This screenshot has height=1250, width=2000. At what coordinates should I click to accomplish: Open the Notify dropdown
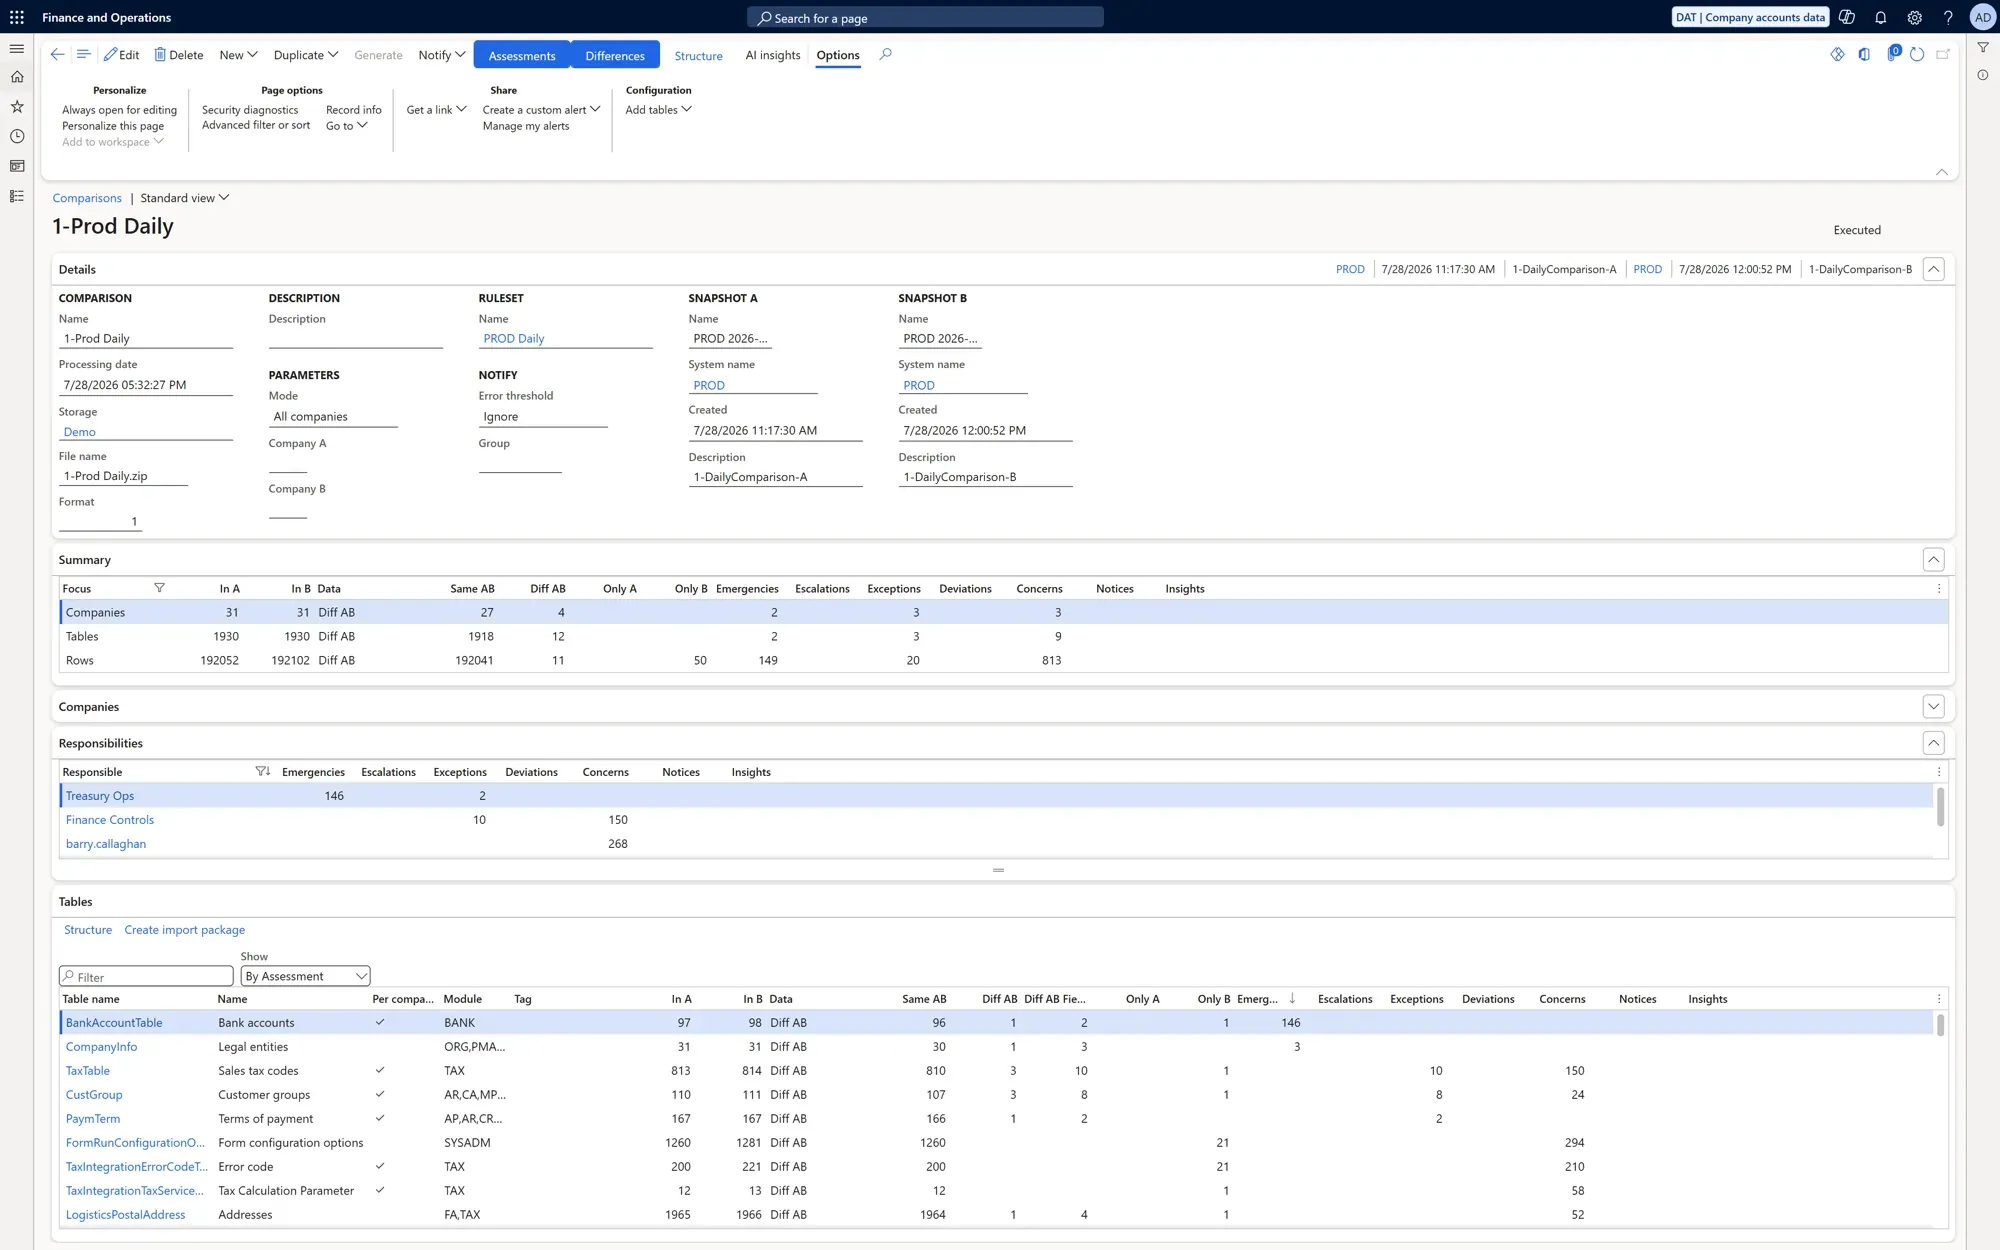pyautogui.click(x=442, y=55)
